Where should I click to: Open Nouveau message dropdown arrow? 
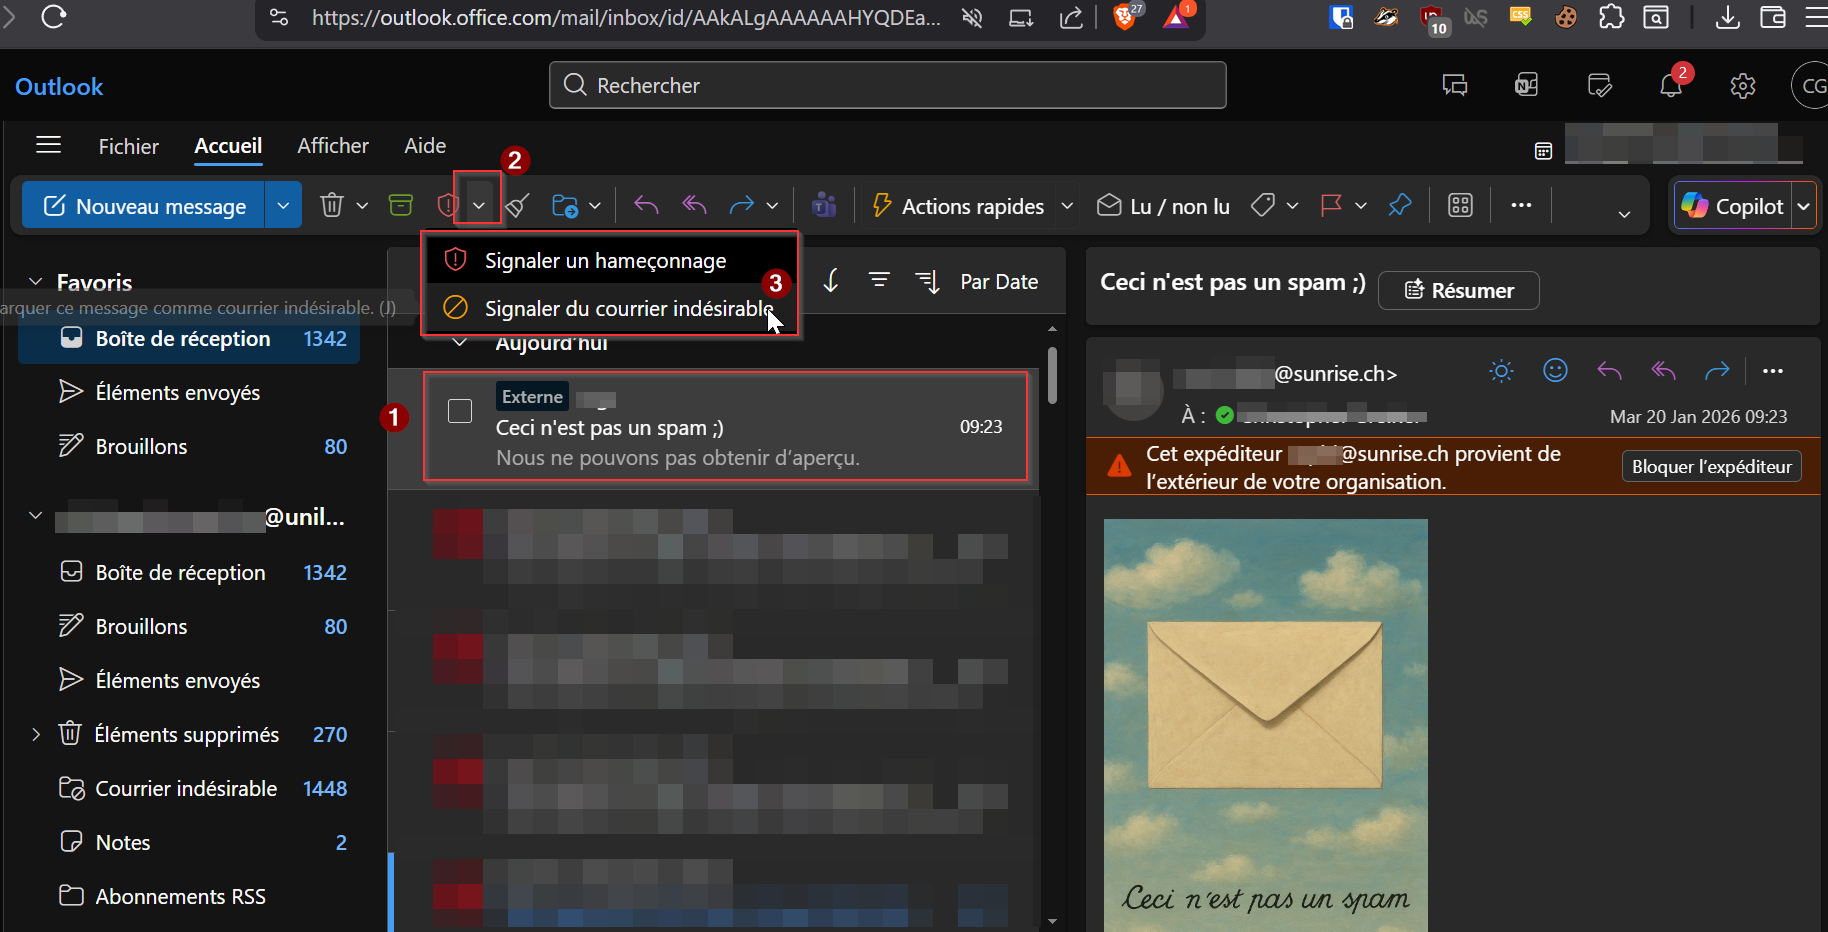coord(283,206)
